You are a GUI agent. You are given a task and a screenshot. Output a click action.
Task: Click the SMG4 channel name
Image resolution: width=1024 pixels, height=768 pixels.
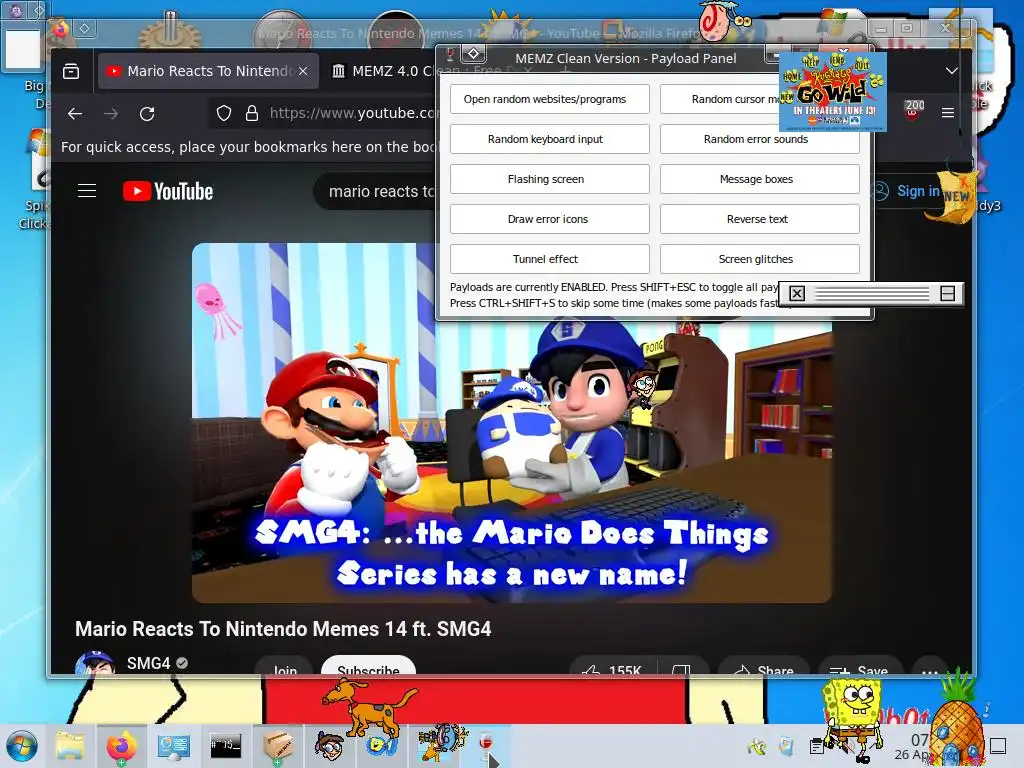pyautogui.click(x=148, y=664)
